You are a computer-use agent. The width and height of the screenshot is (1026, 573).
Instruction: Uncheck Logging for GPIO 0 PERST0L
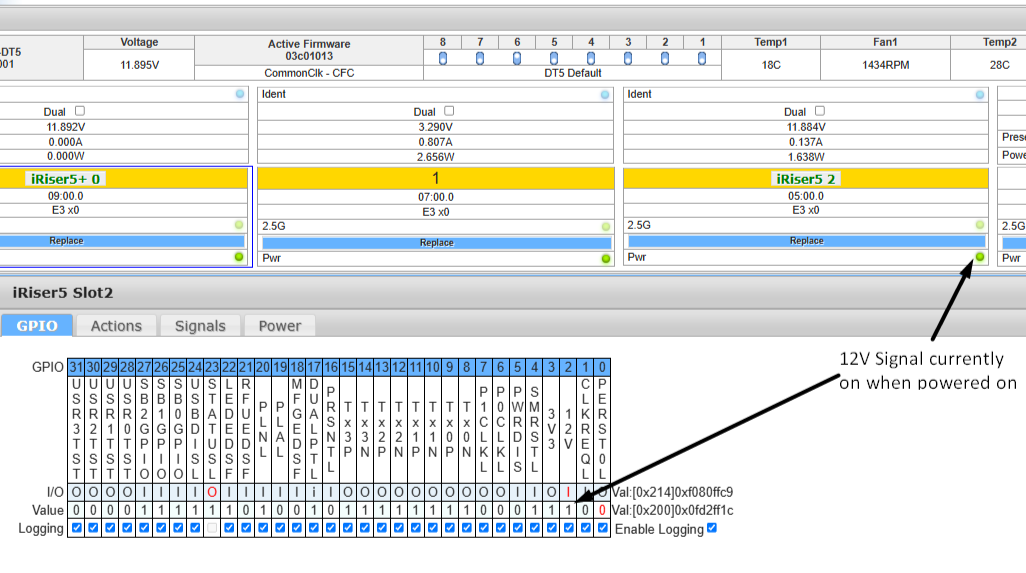click(603, 528)
